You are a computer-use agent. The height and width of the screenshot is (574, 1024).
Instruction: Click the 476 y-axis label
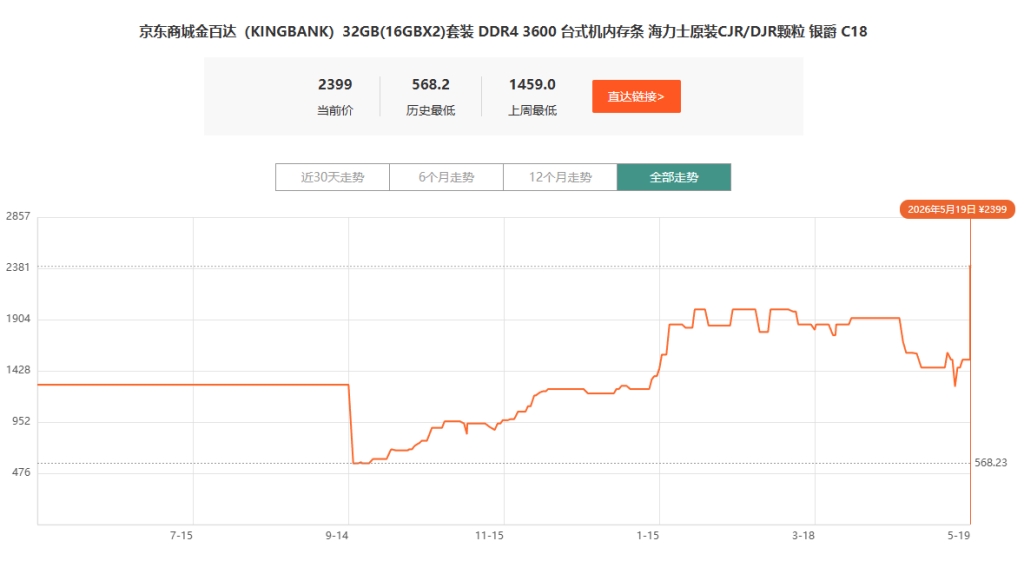pos(21,472)
